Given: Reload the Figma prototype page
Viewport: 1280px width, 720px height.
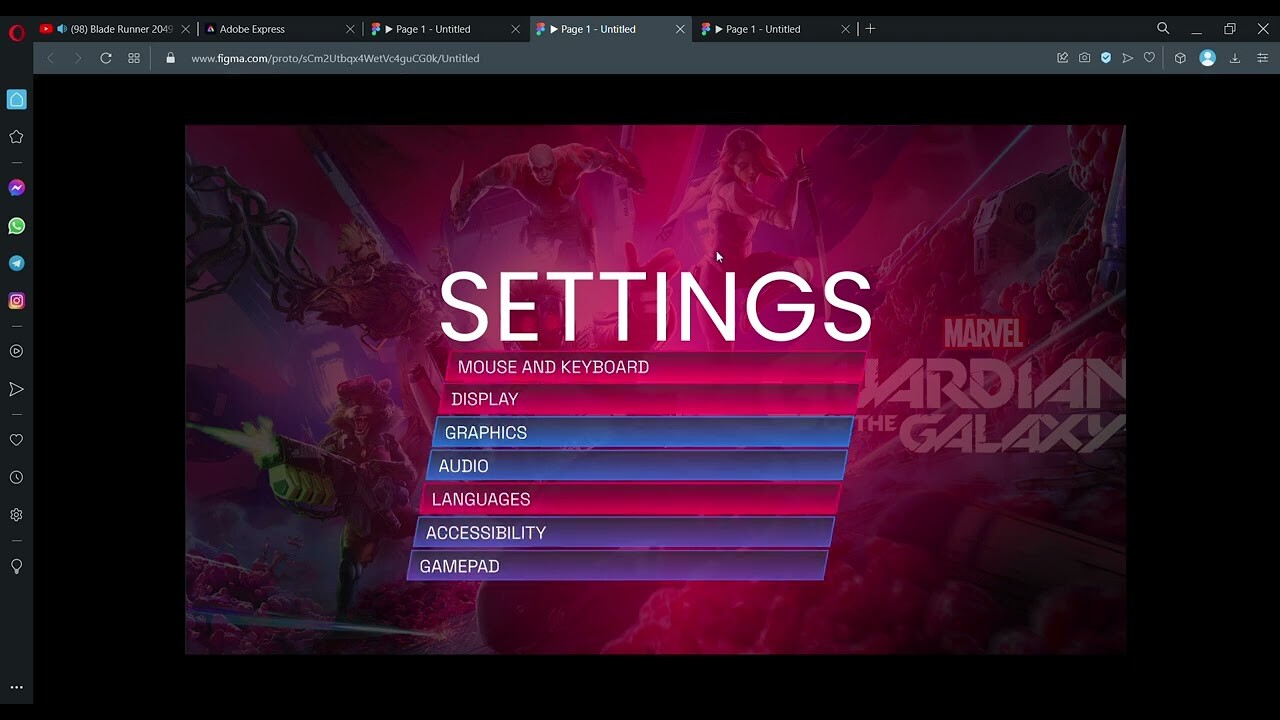Looking at the screenshot, I should pos(106,58).
